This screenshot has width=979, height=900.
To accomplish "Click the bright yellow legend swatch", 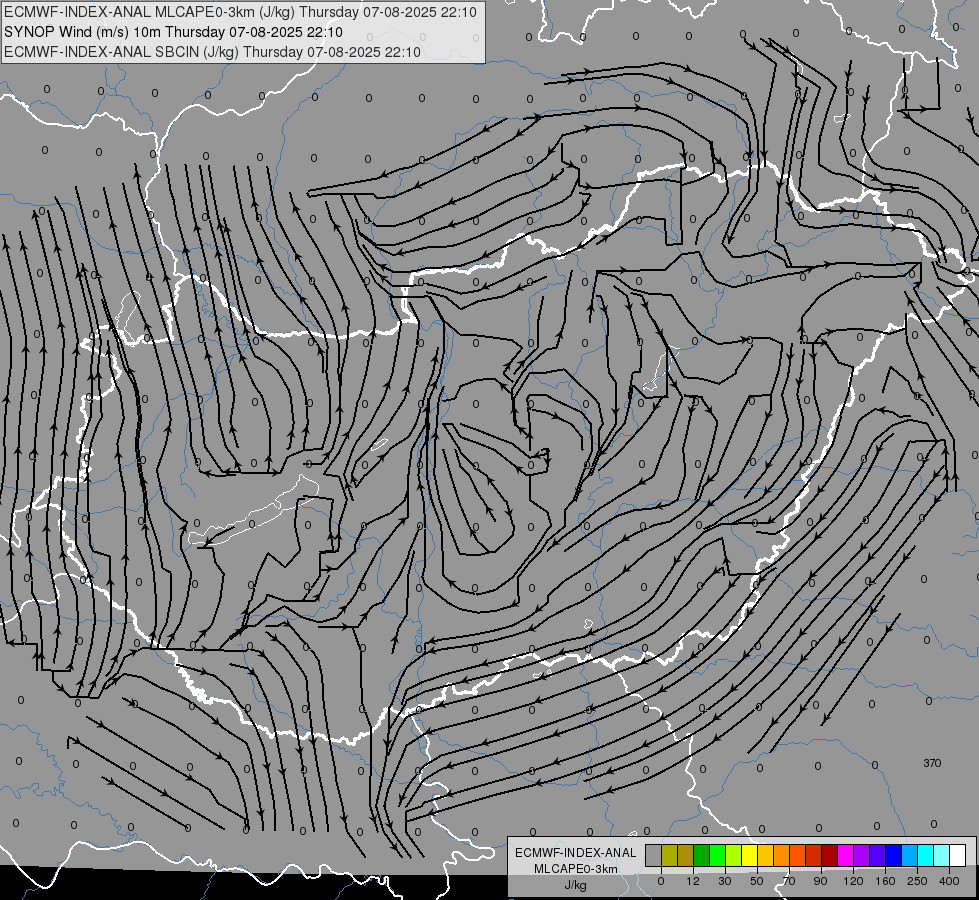I will click(749, 855).
